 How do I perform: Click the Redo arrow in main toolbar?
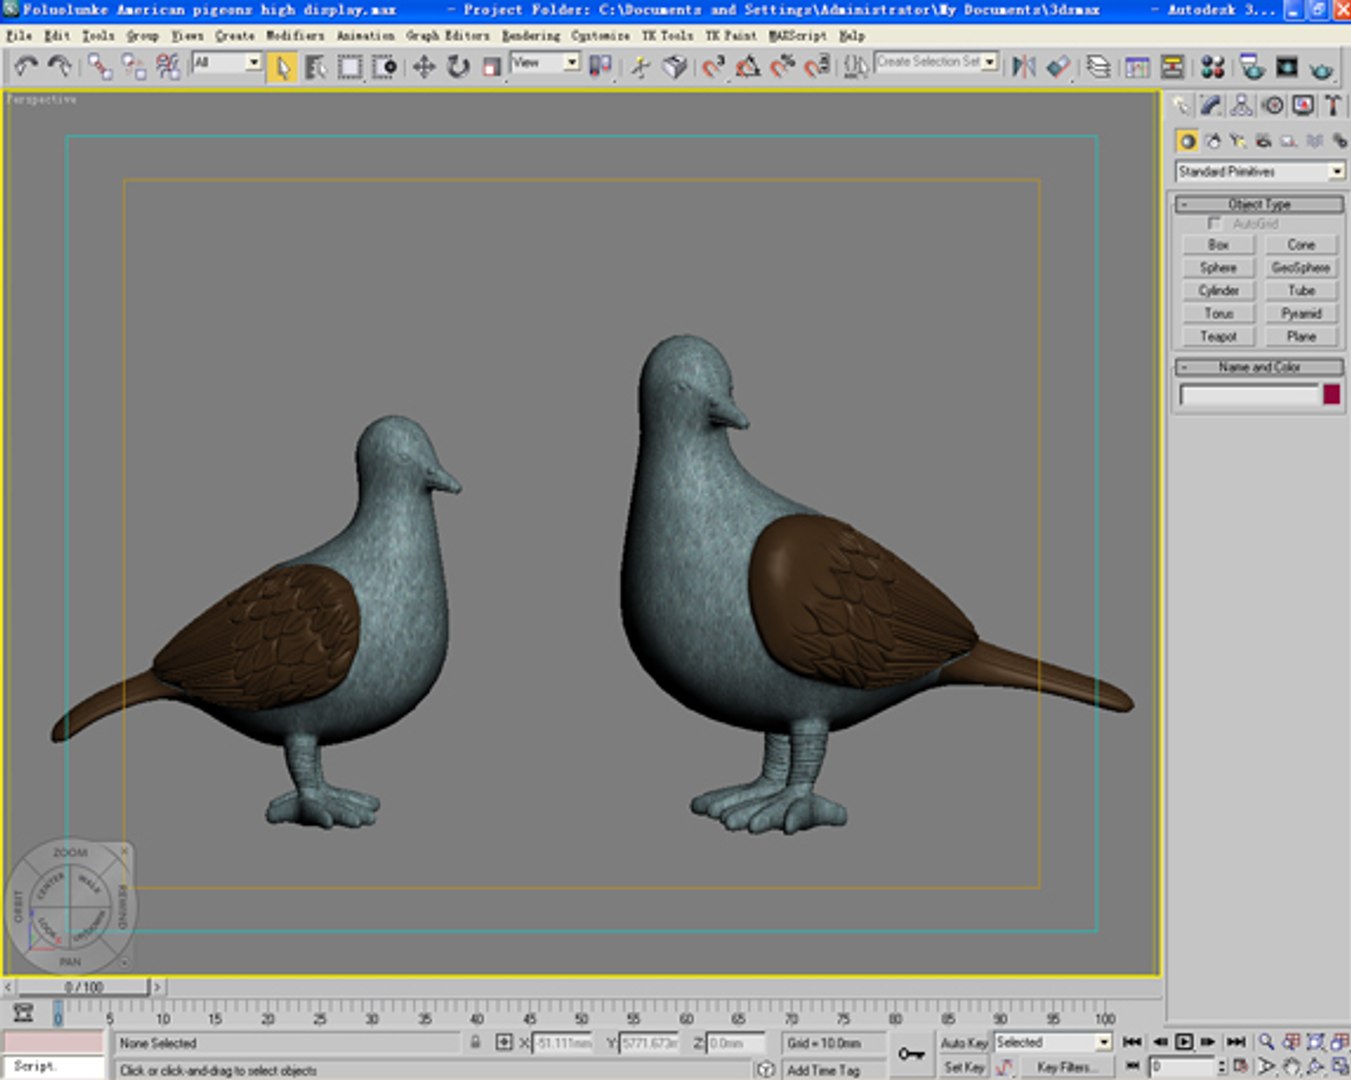point(60,67)
